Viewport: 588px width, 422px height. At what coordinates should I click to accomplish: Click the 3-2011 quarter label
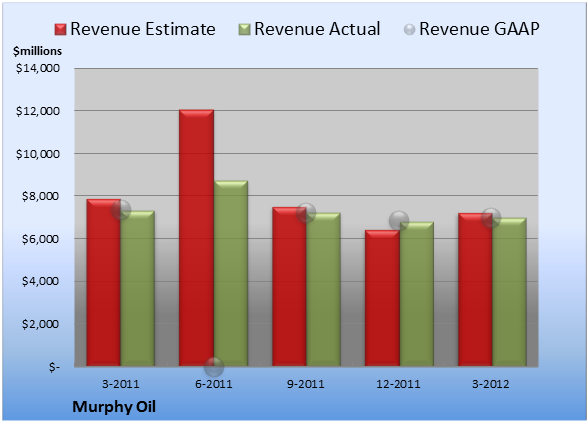[x=121, y=384]
